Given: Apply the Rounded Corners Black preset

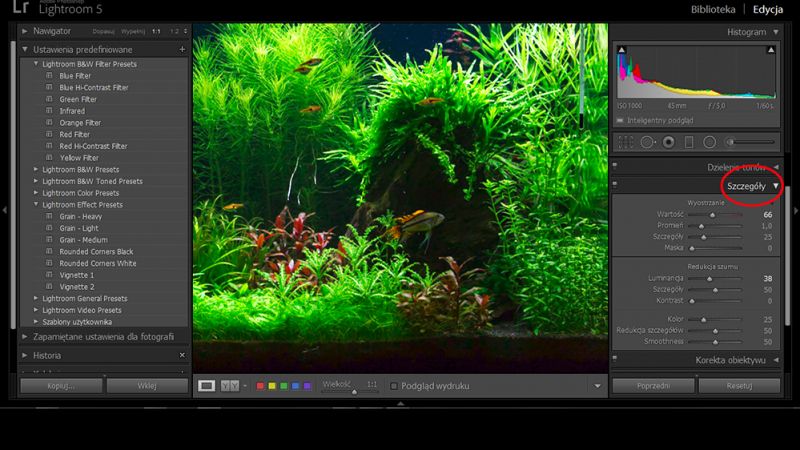Looking at the screenshot, I should click(96, 252).
